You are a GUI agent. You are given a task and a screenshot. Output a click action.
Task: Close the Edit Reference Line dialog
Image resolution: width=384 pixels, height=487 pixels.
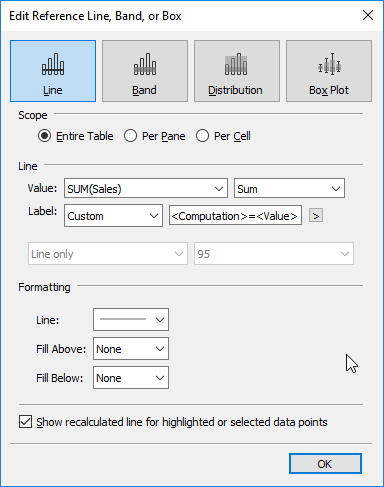[368, 15]
